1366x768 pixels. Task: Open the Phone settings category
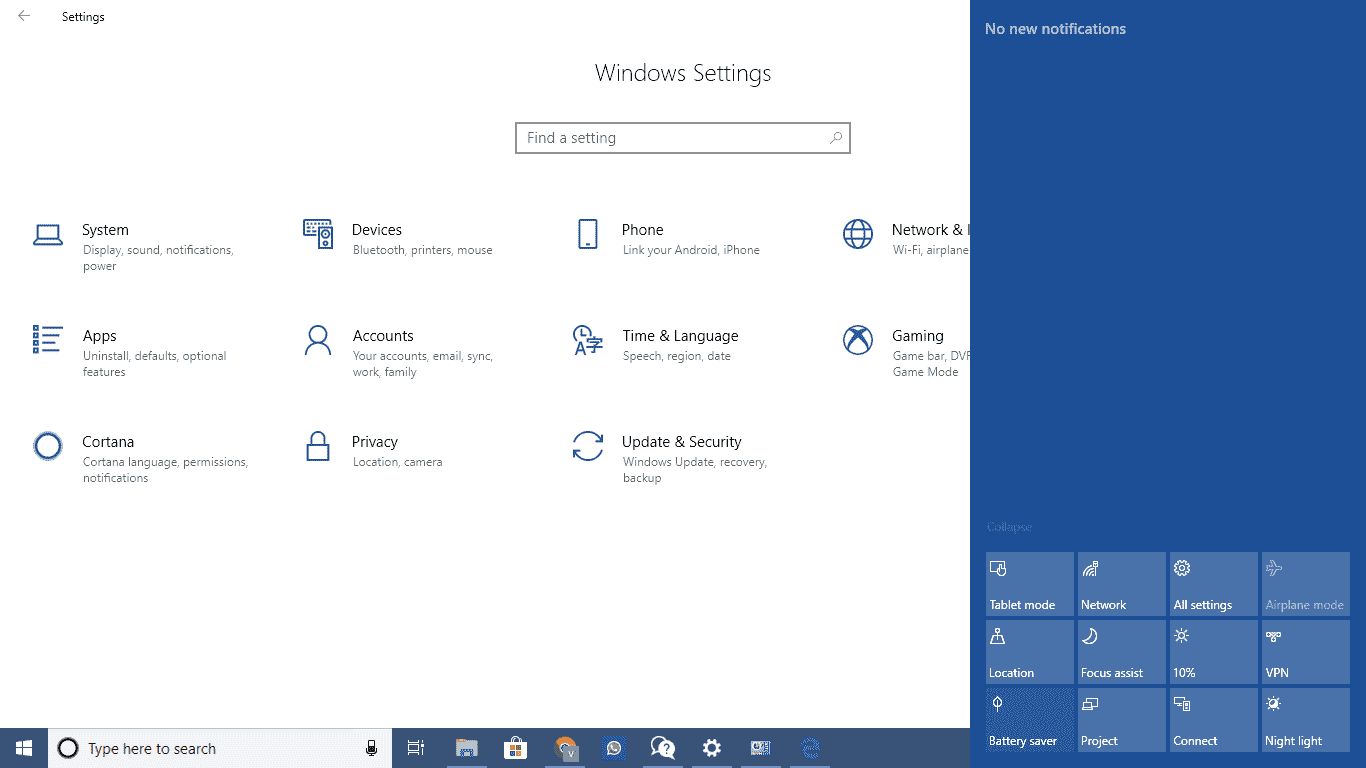point(667,239)
